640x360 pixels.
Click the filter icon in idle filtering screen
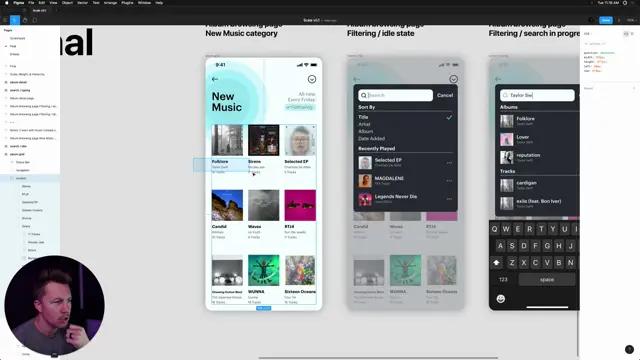453,79
